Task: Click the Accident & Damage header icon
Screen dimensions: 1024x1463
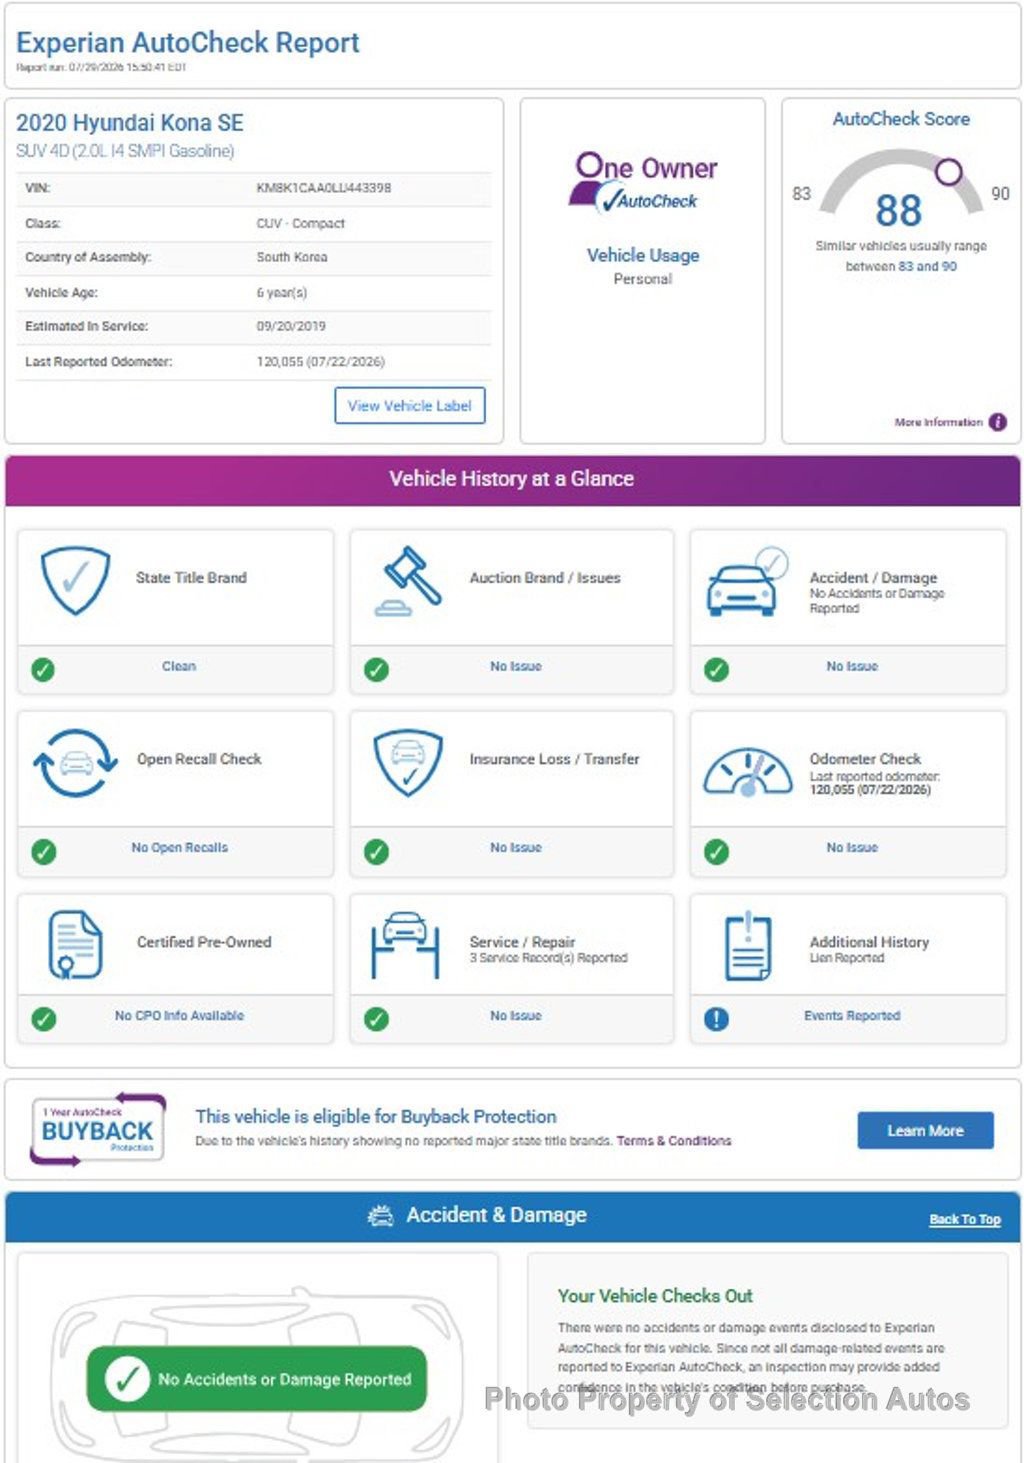Action: coord(381,1215)
